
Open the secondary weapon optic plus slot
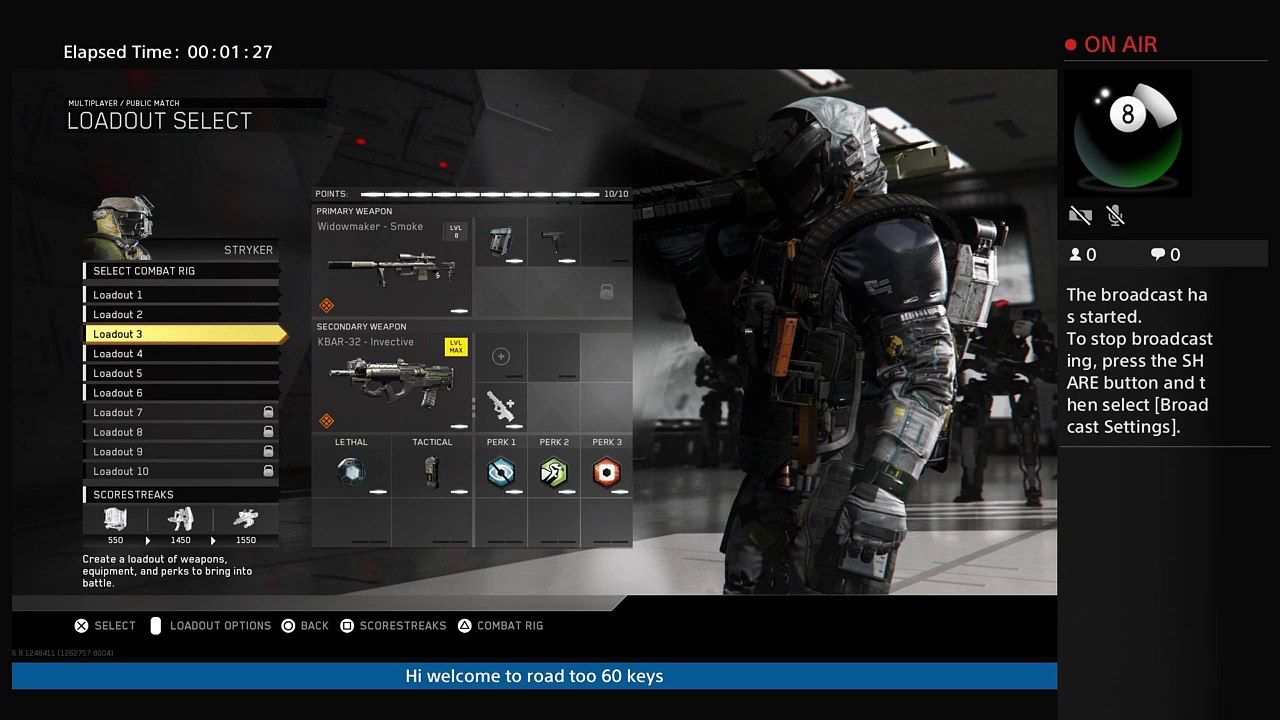(501, 356)
